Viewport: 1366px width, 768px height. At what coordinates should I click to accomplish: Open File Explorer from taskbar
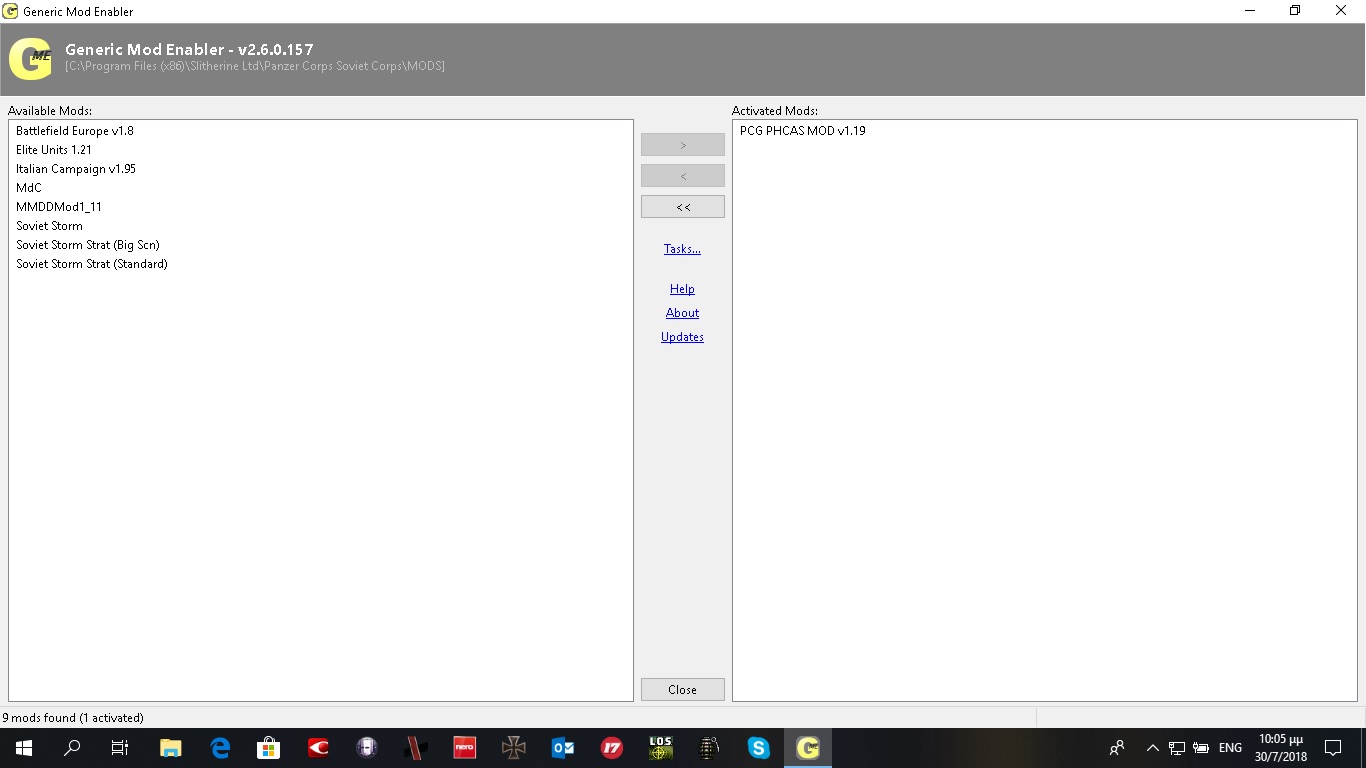tap(171, 748)
